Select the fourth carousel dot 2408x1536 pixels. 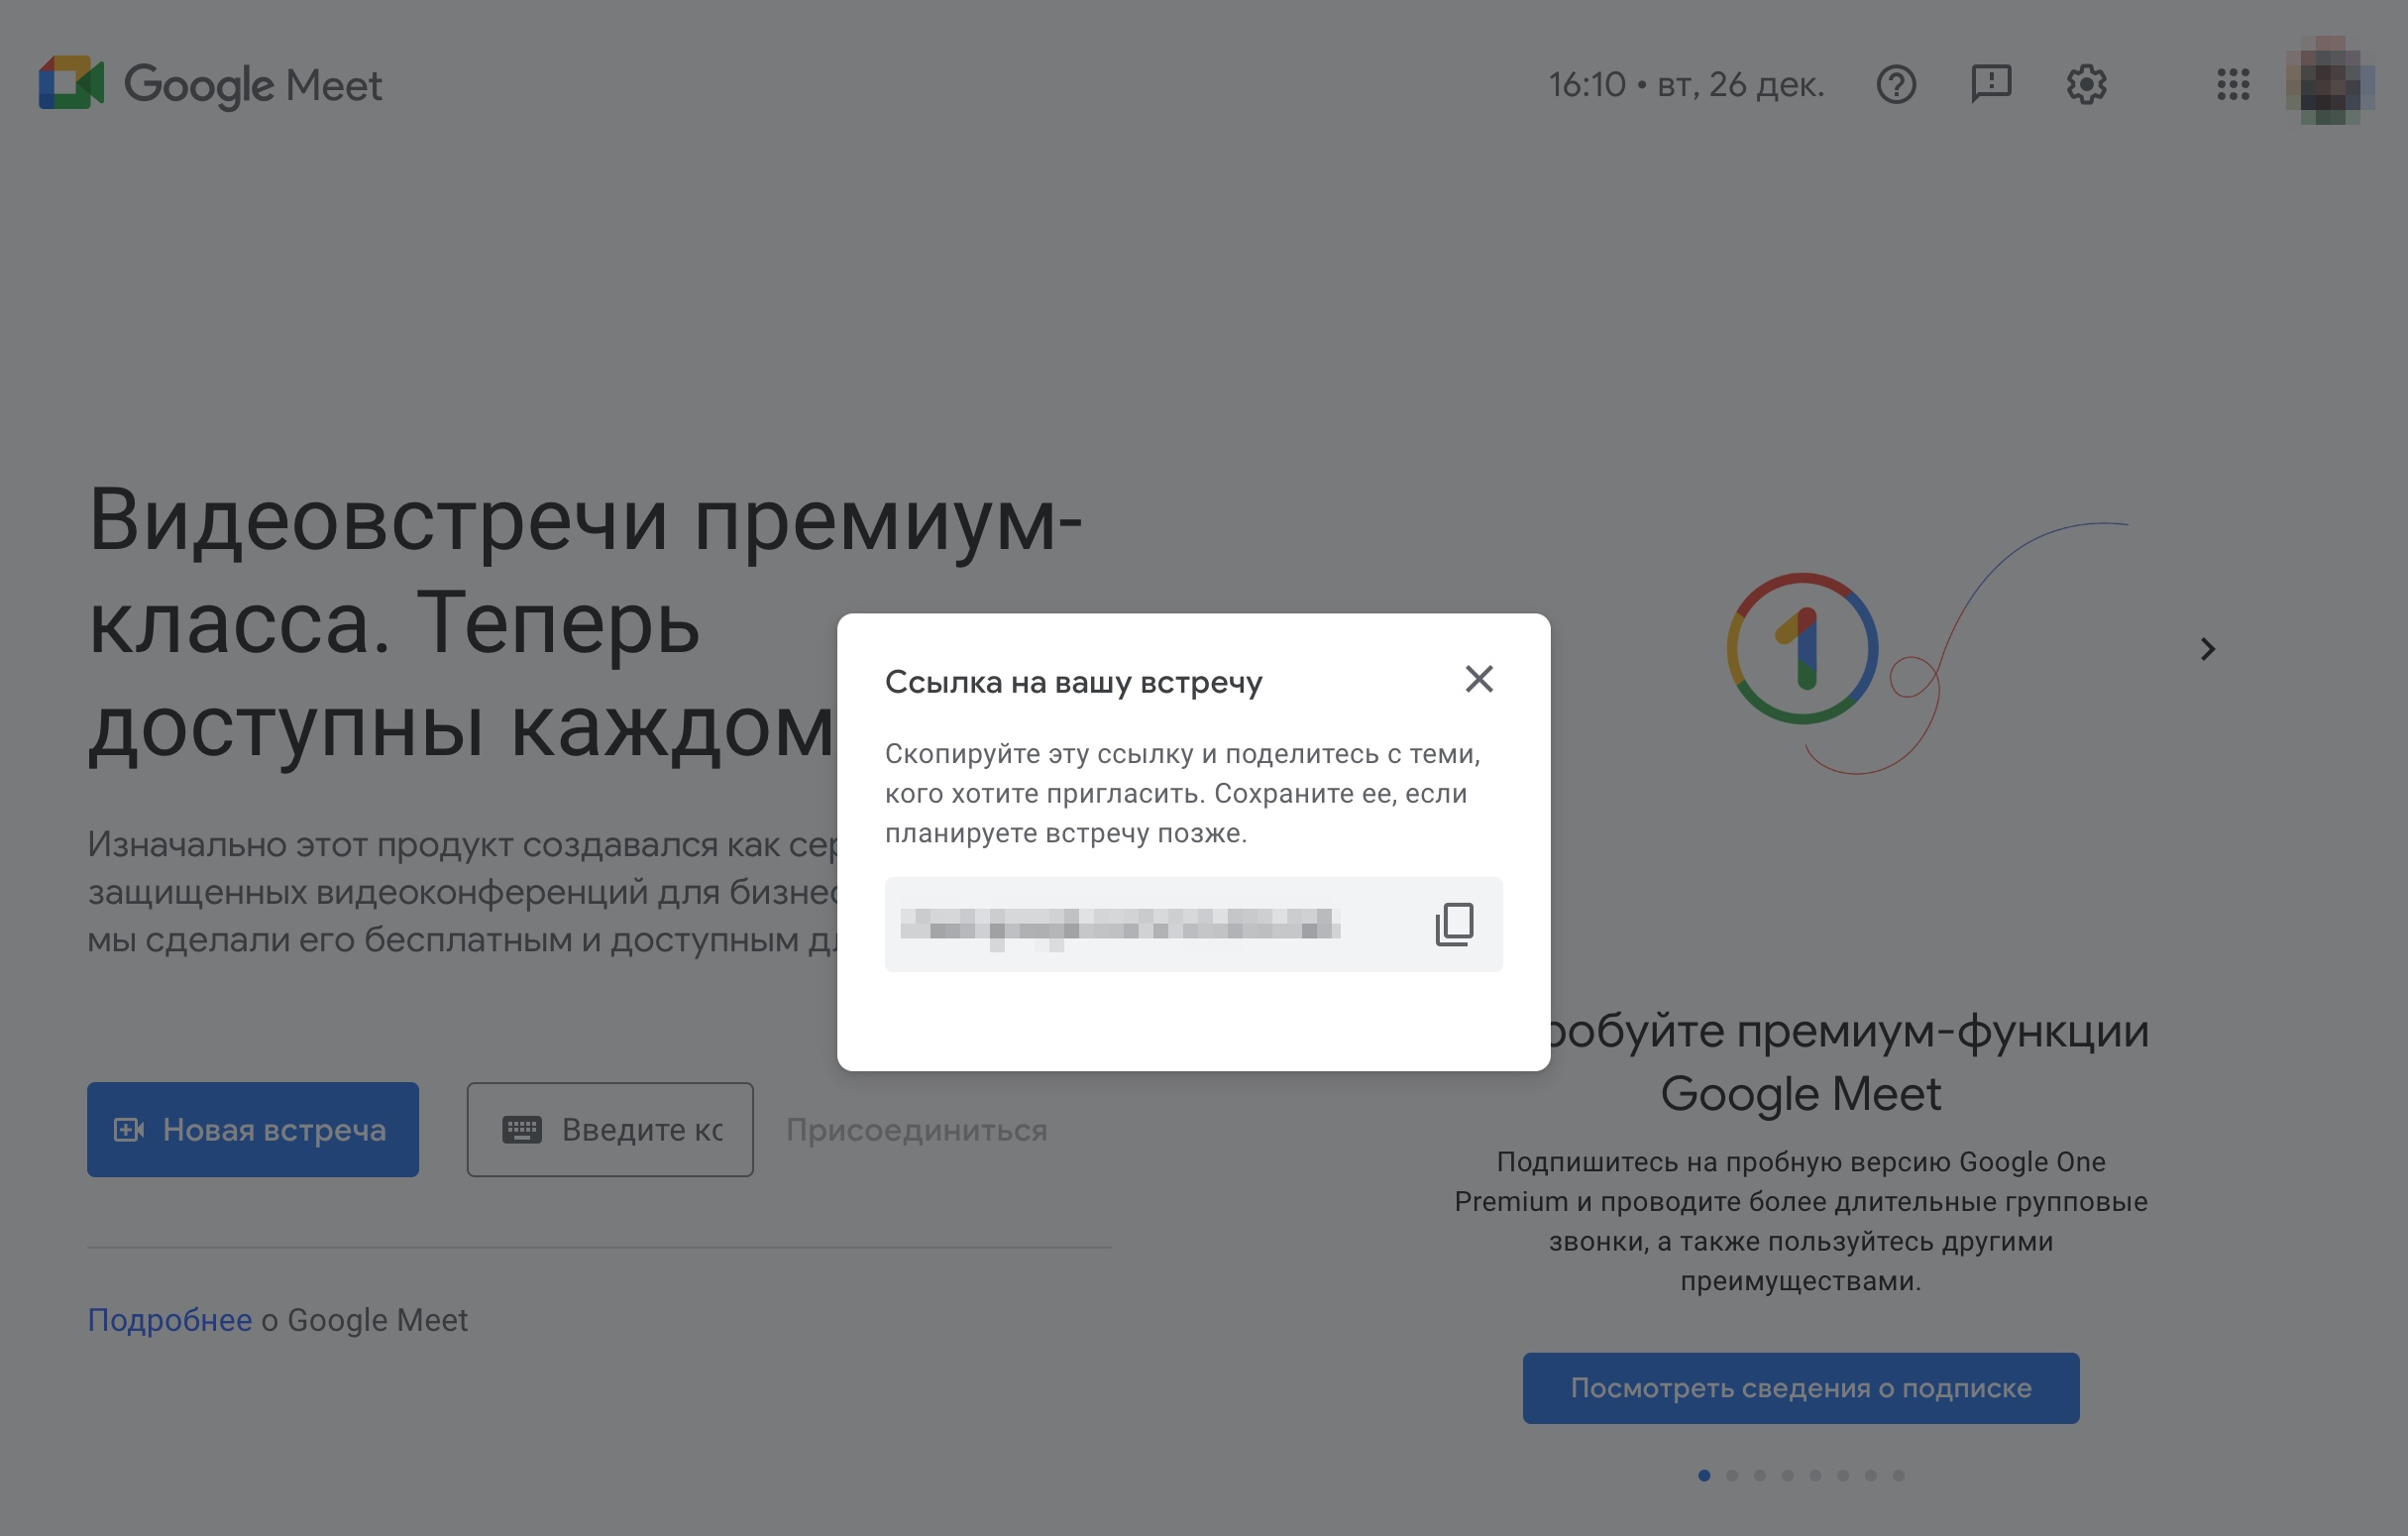[1787, 1475]
